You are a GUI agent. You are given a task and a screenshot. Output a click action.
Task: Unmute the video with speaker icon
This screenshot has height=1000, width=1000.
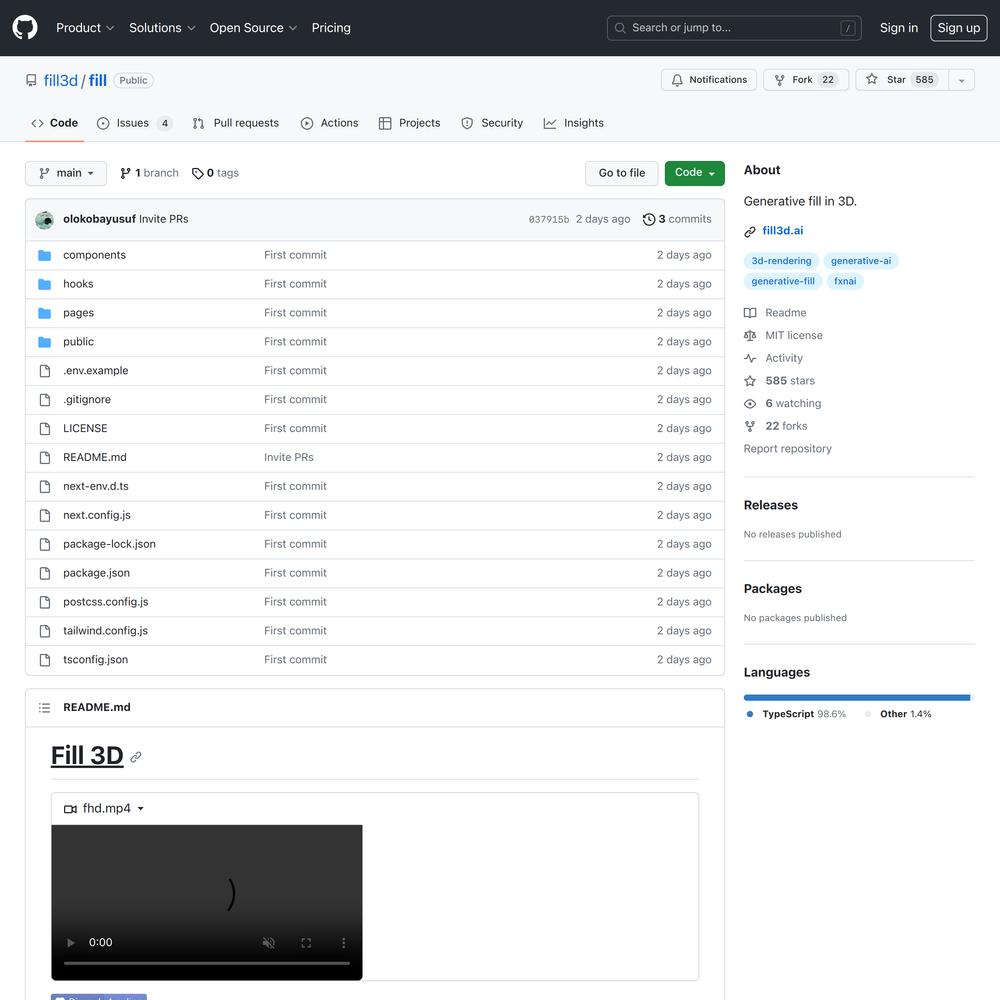coord(268,943)
